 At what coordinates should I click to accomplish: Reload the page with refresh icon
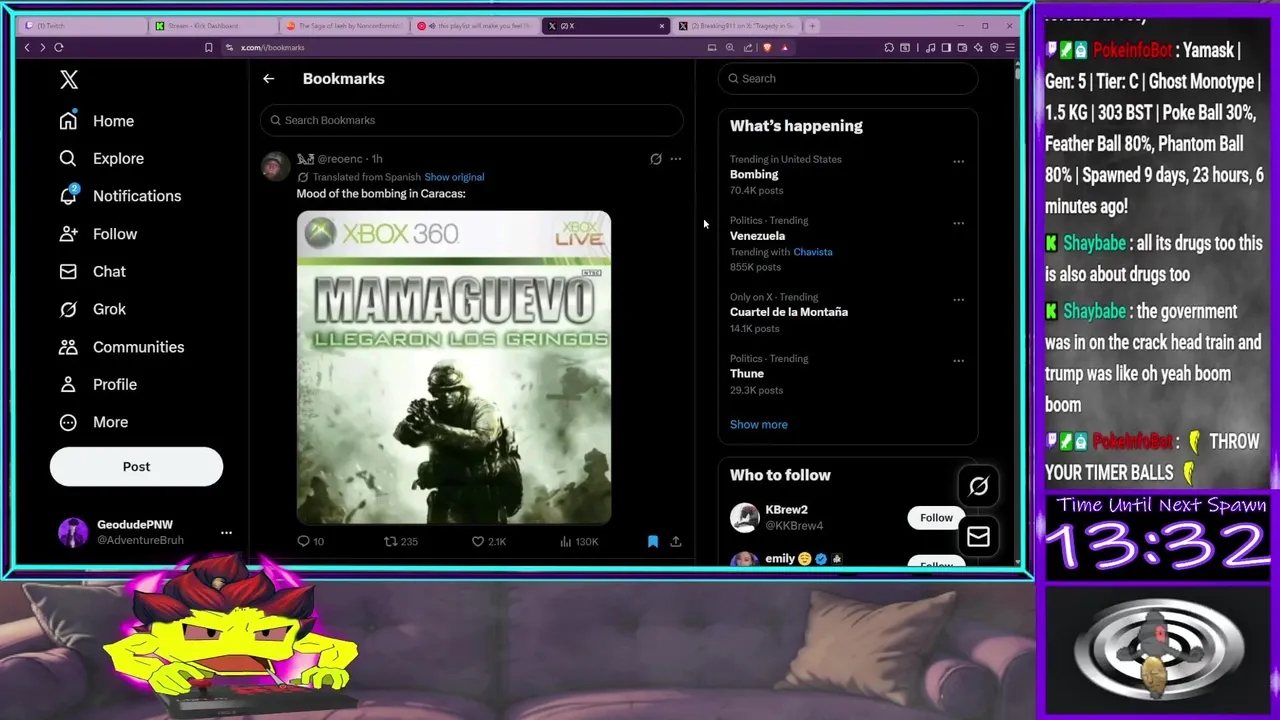pos(59,47)
